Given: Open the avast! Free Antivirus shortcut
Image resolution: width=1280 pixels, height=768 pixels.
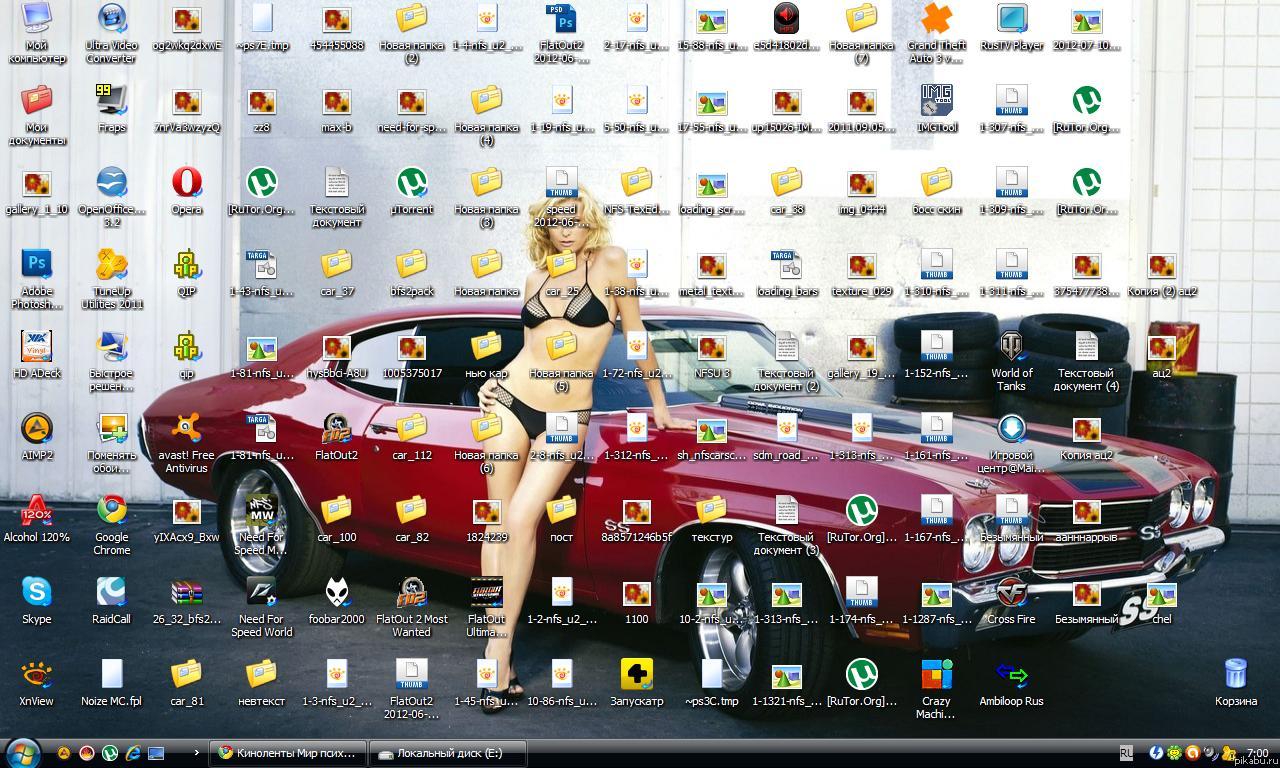Looking at the screenshot, I should [187, 442].
